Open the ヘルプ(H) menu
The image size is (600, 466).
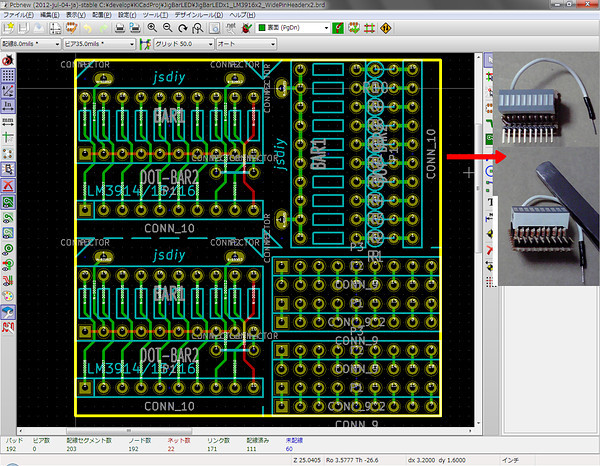(241, 16)
